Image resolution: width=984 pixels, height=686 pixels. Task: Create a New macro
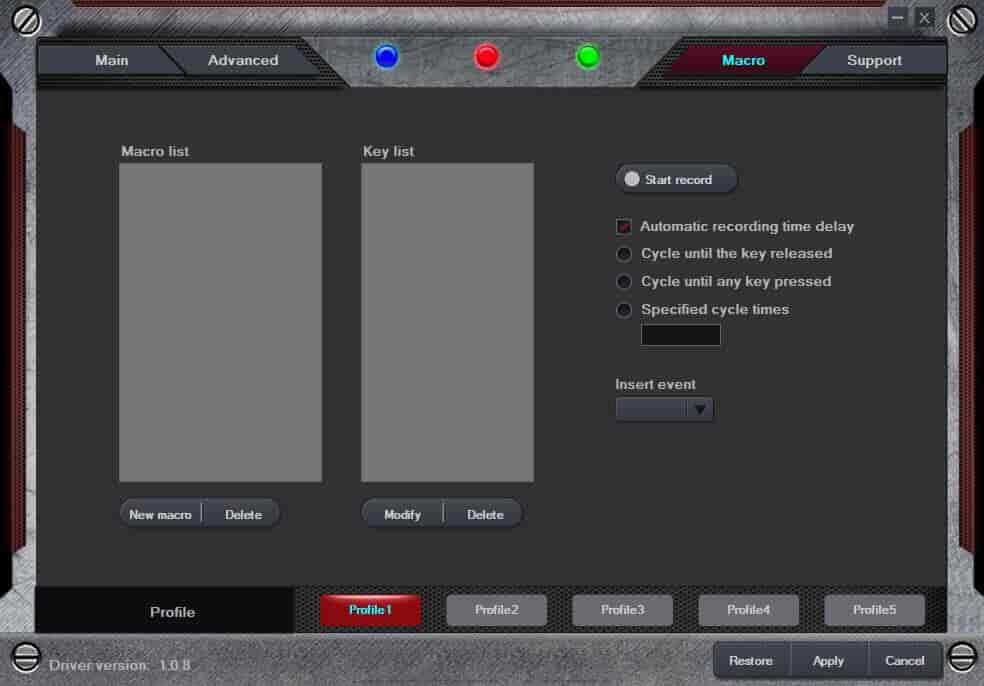(160, 515)
